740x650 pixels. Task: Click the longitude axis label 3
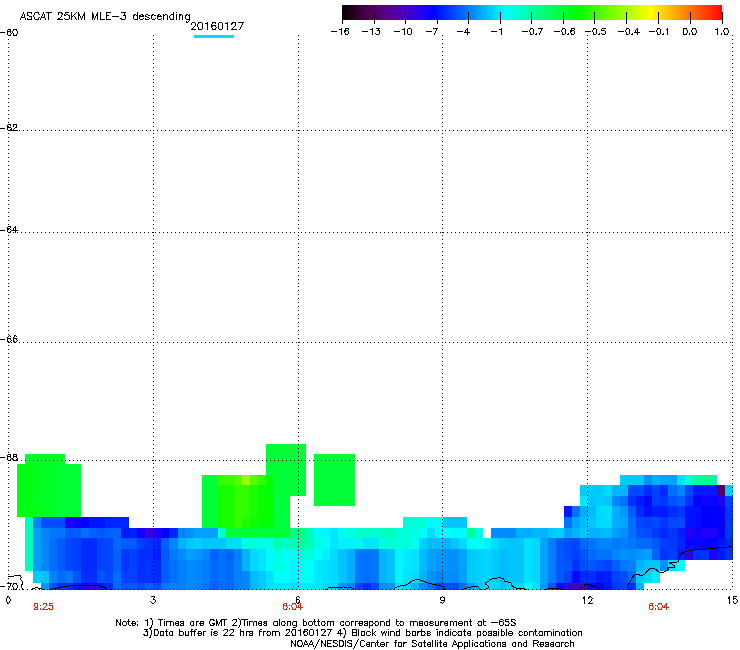[153, 600]
